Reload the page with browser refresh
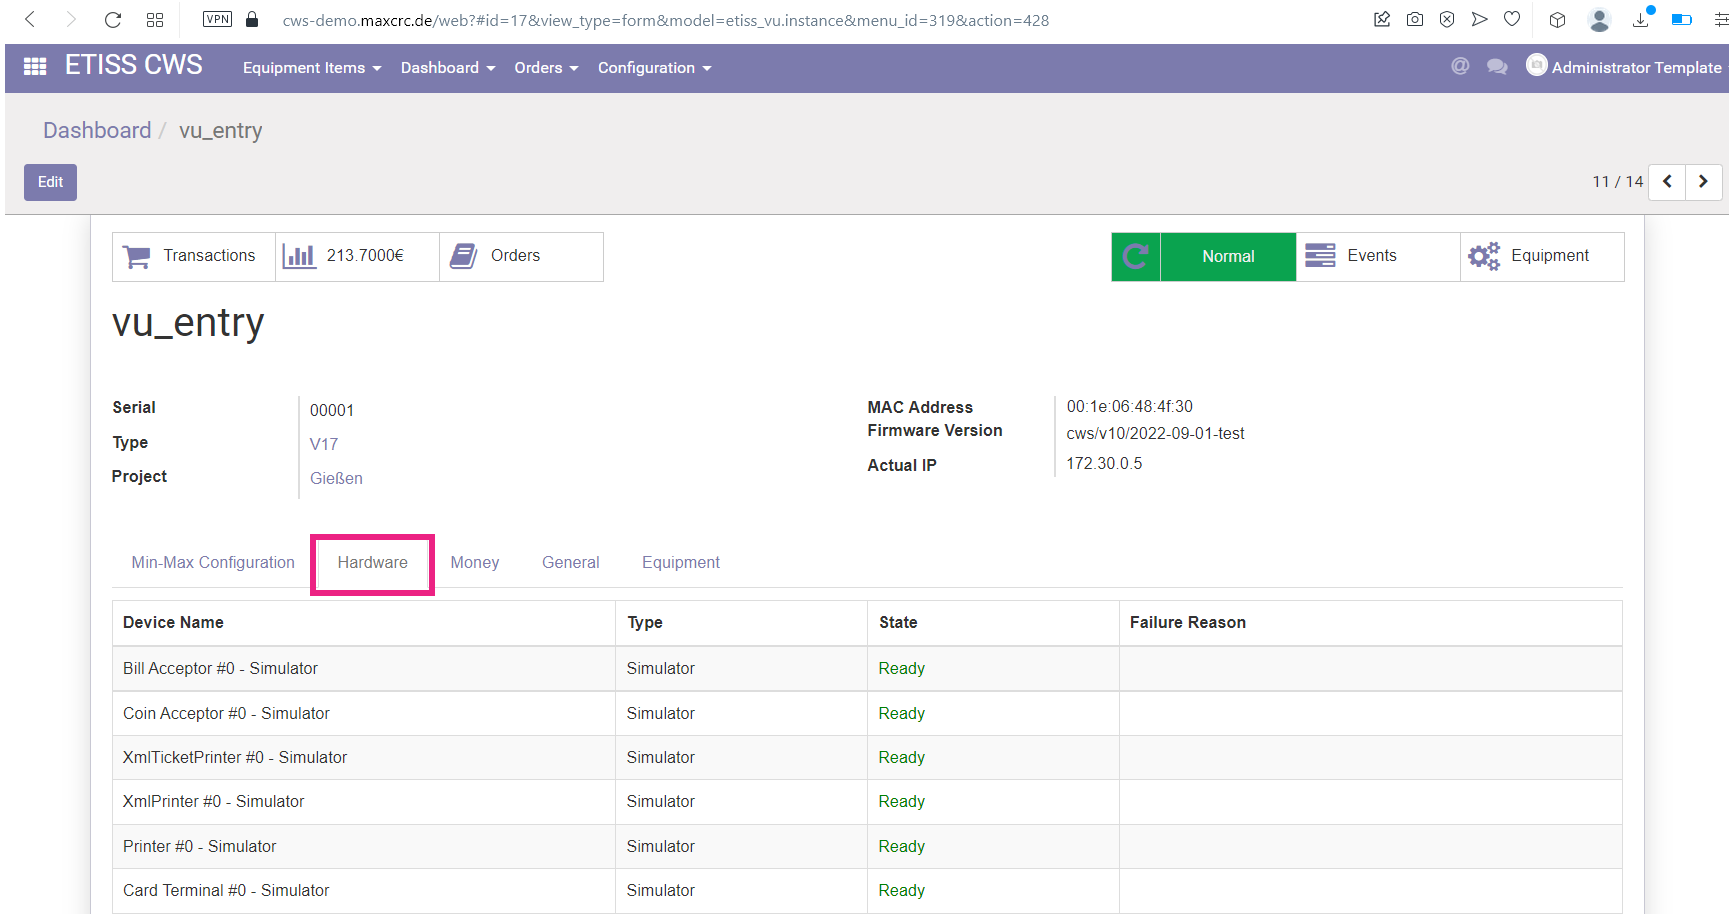This screenshot has height=914, width=1729. pyautogui.click(x=113, y=19)
